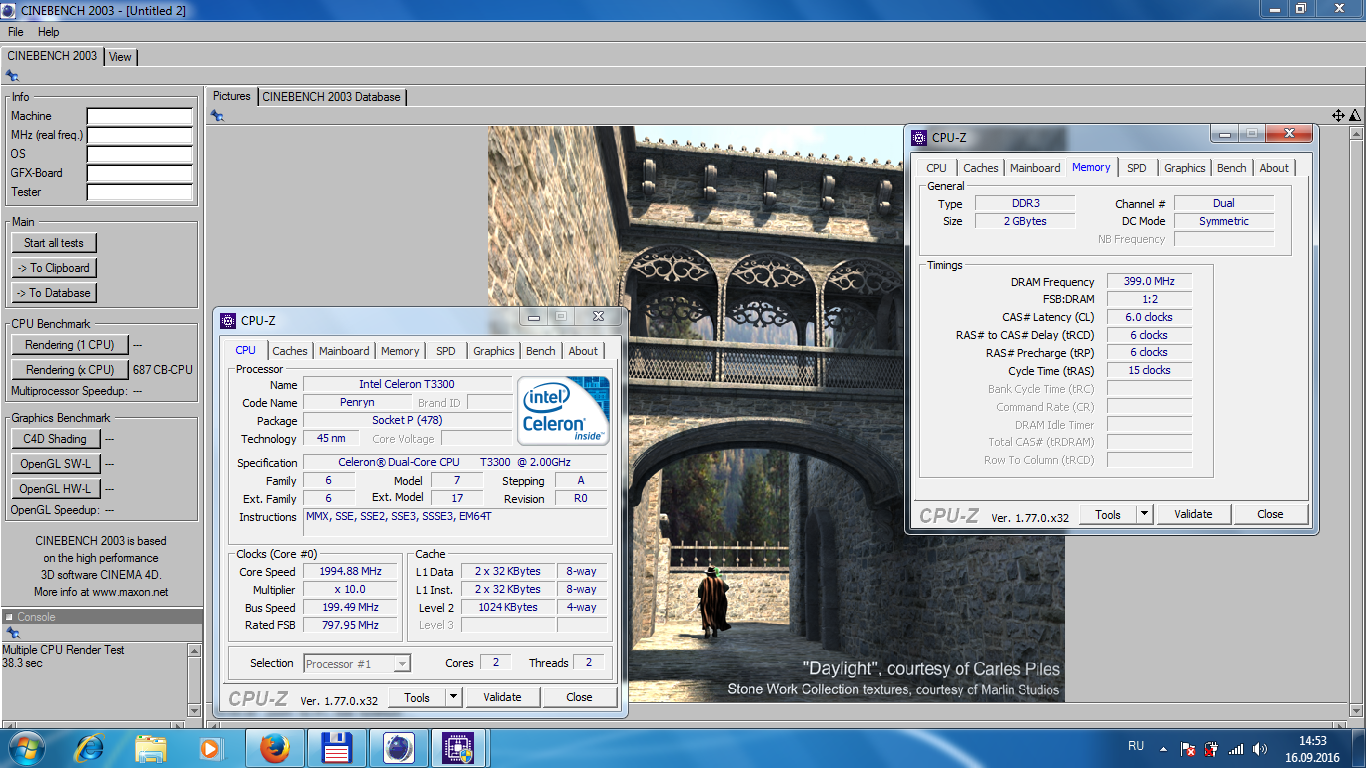Open Caches tab in left CPU-Z window
Screen dimensions: 1366x768
290,351
